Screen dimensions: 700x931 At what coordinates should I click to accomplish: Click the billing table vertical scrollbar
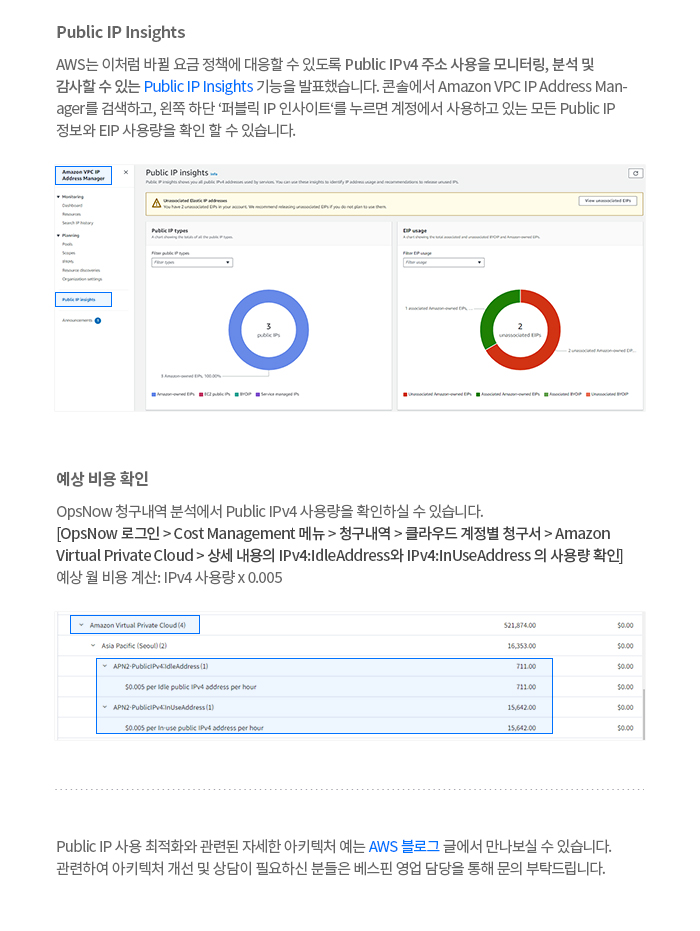click(x=644, y=712)
